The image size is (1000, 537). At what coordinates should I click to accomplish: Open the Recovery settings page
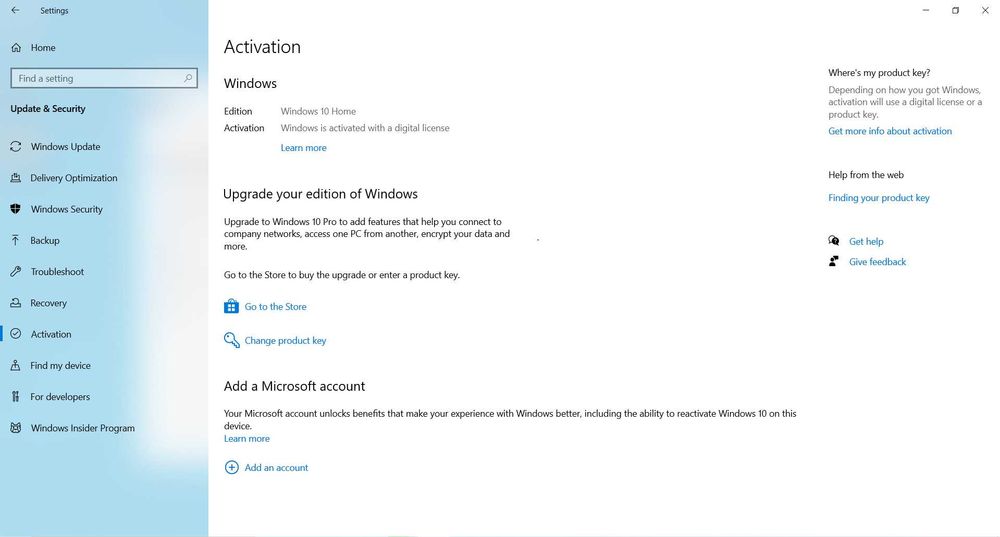(48, 303)
